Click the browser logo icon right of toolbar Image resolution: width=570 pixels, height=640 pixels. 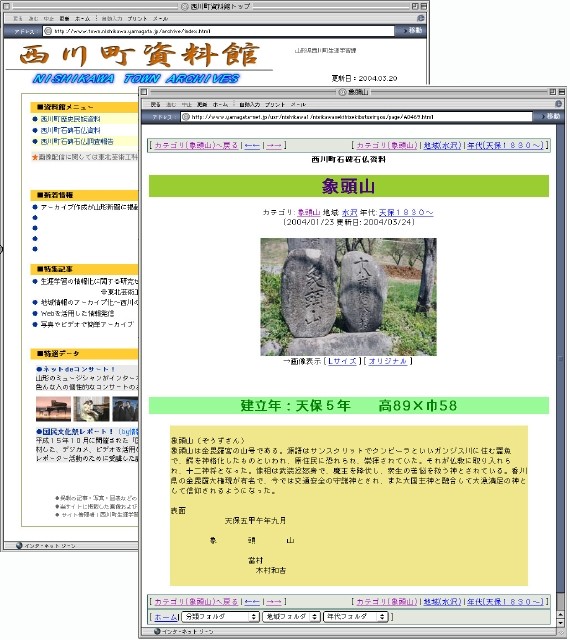[x=558, y=104]
